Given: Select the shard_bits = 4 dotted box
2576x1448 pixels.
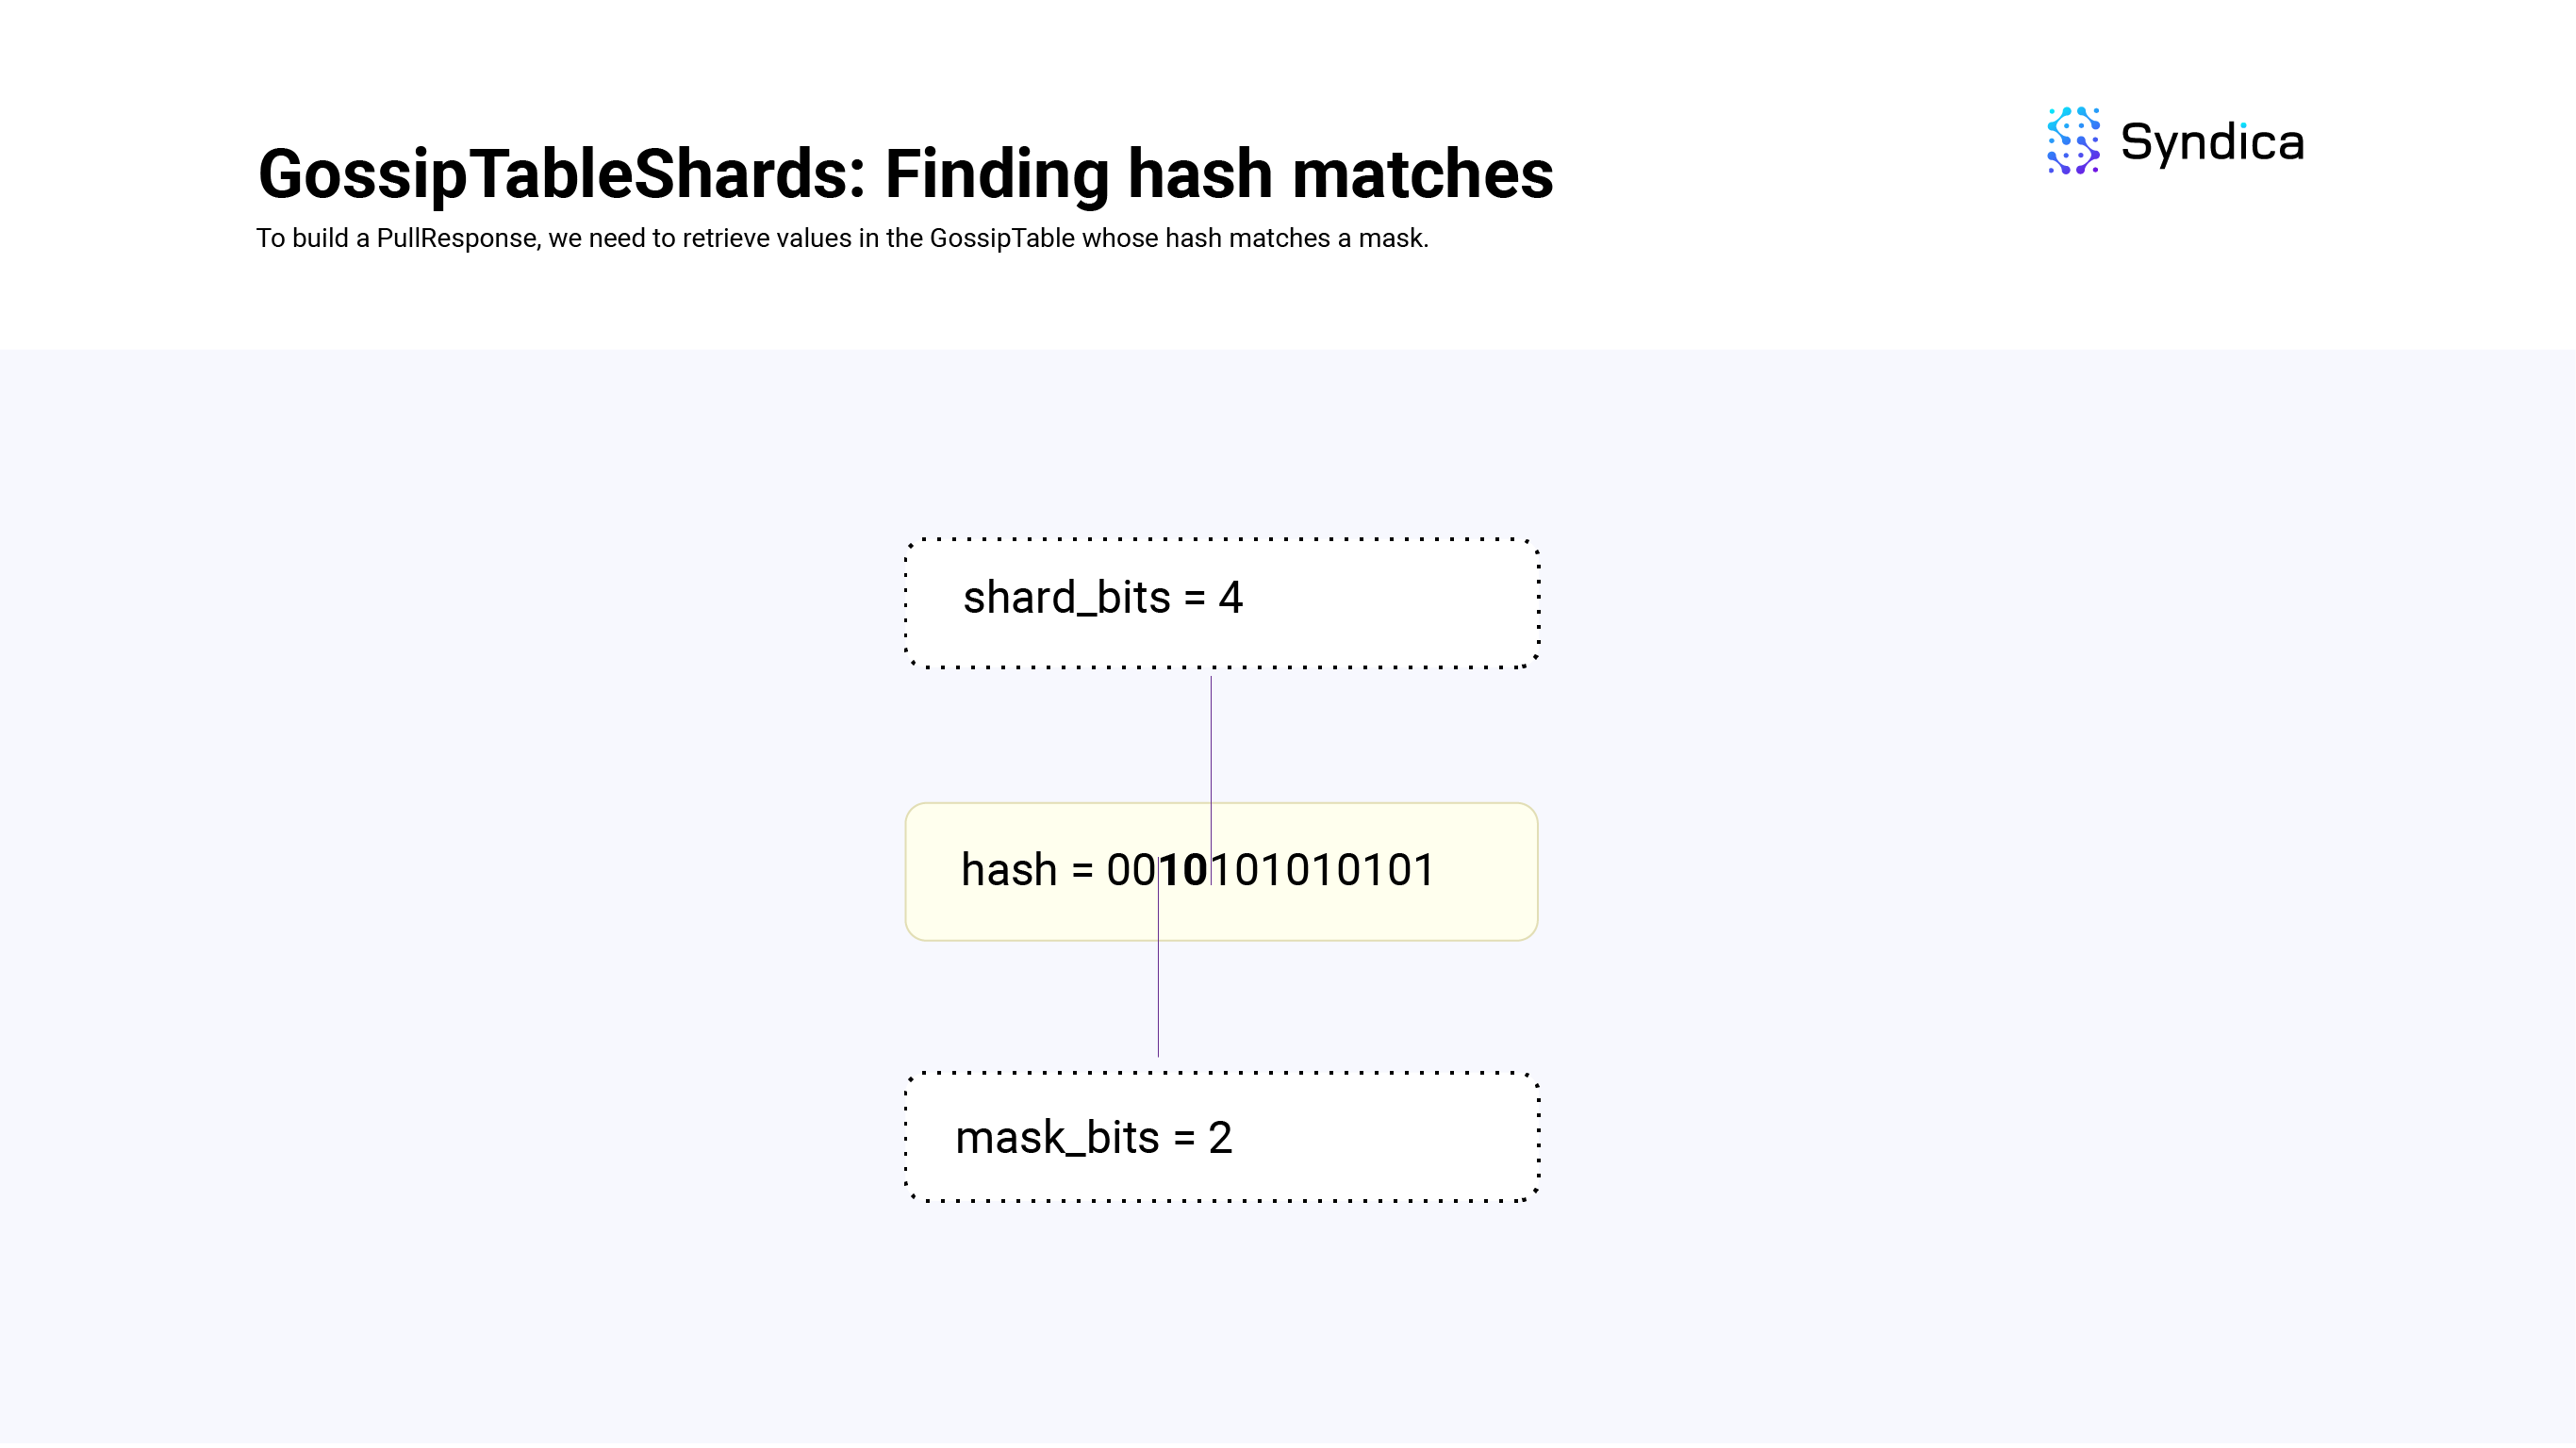Looking at the screenshot, I should point(1221,603).
